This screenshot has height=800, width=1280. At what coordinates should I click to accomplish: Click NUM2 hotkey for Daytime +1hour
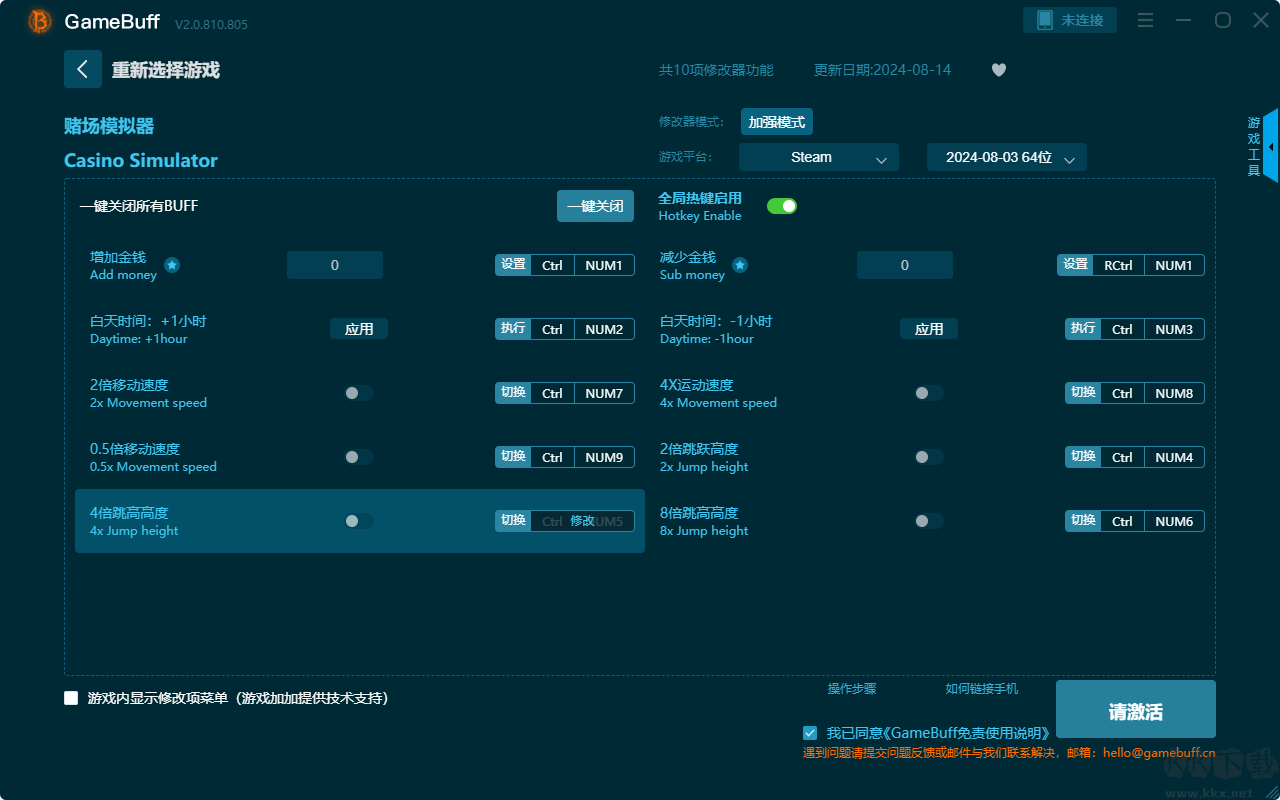[x=604, y=329]
